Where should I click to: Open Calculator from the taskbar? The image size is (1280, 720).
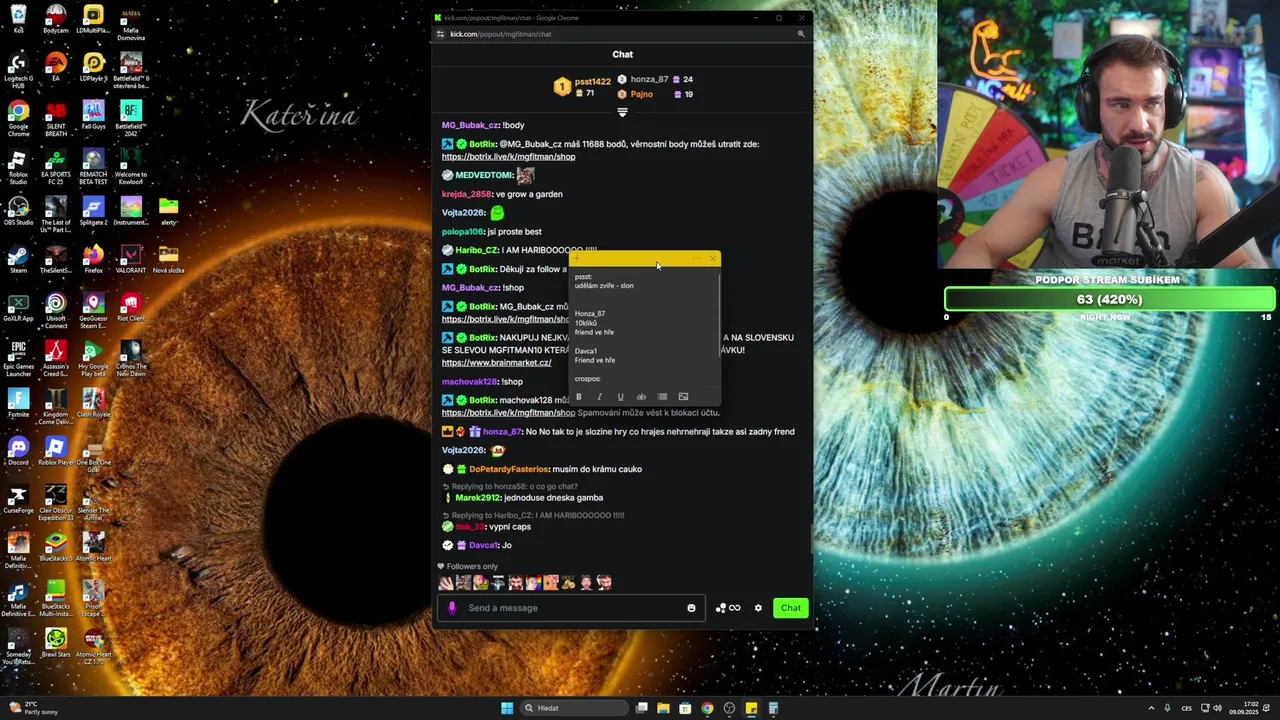(x=773, y=708)
